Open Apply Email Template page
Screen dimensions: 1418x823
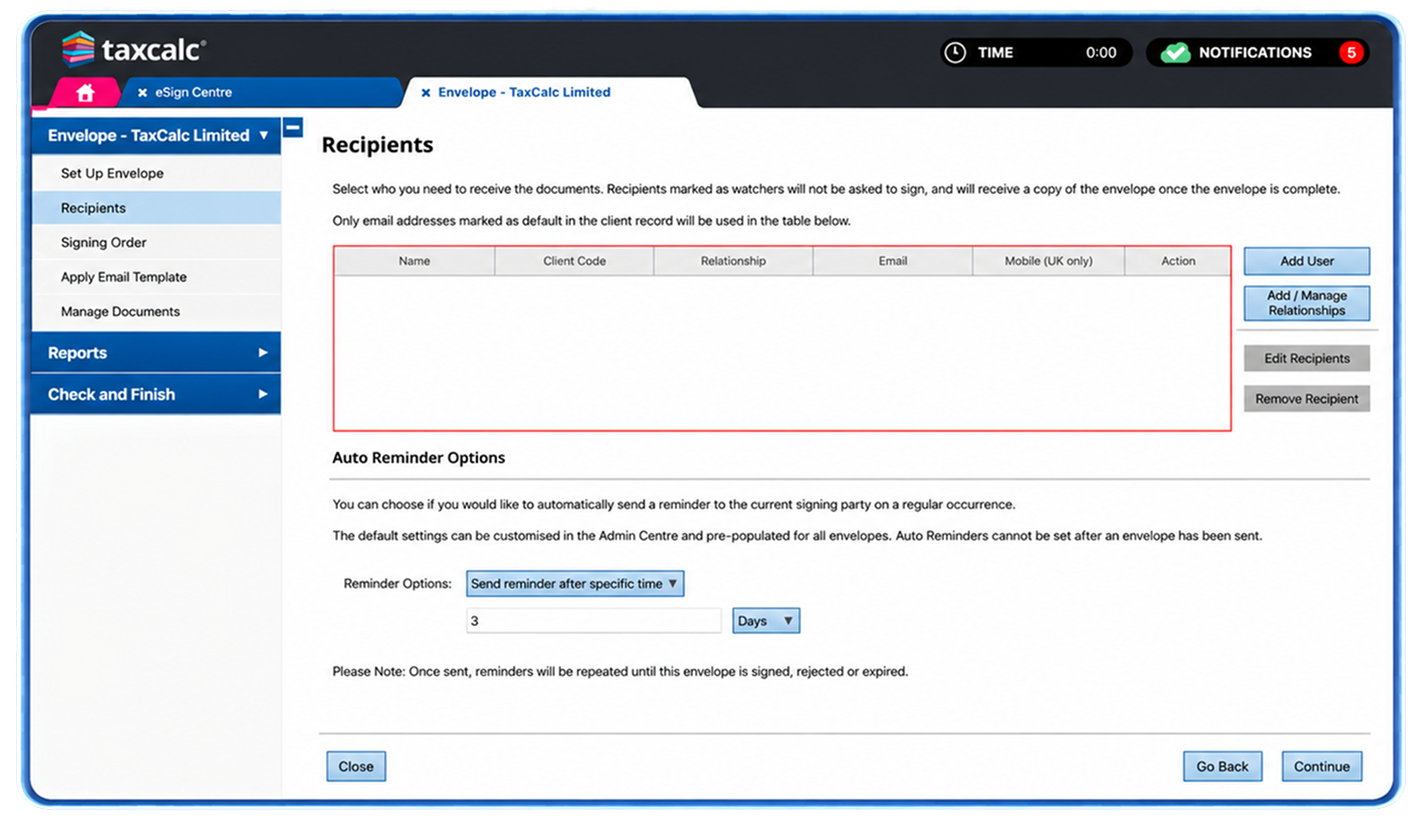156,277
